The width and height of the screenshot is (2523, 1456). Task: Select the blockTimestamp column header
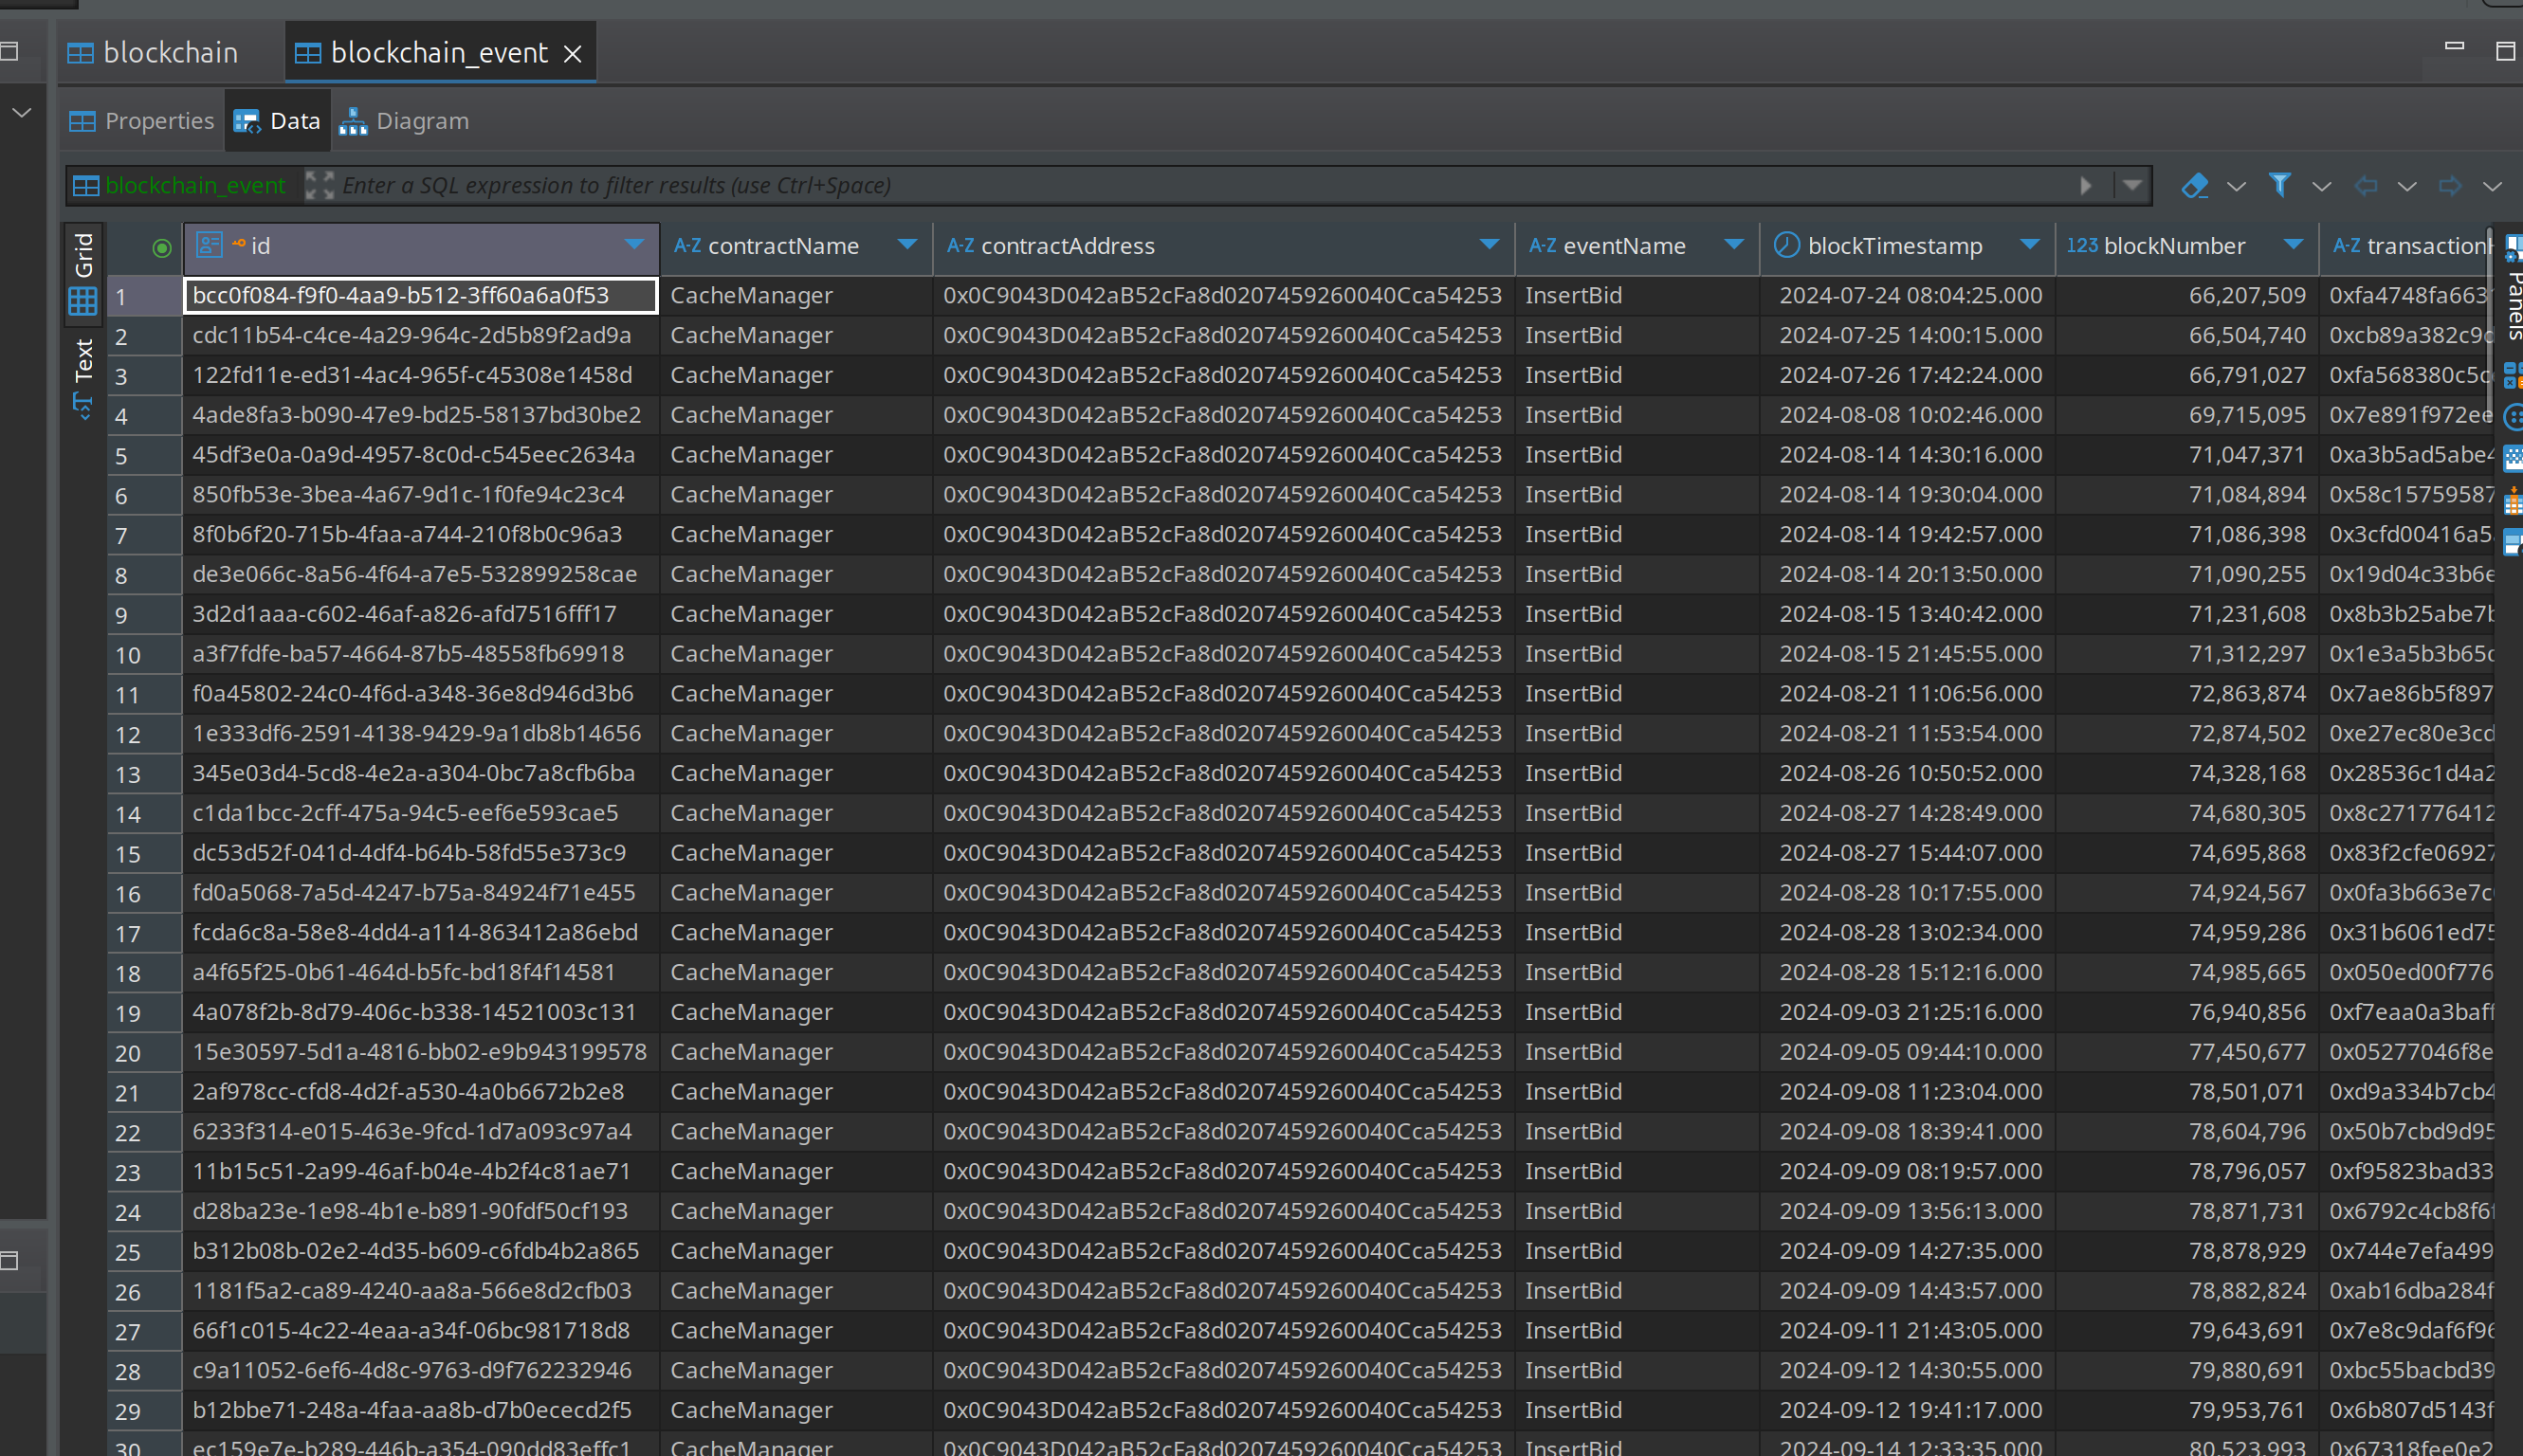(1907, 246)
